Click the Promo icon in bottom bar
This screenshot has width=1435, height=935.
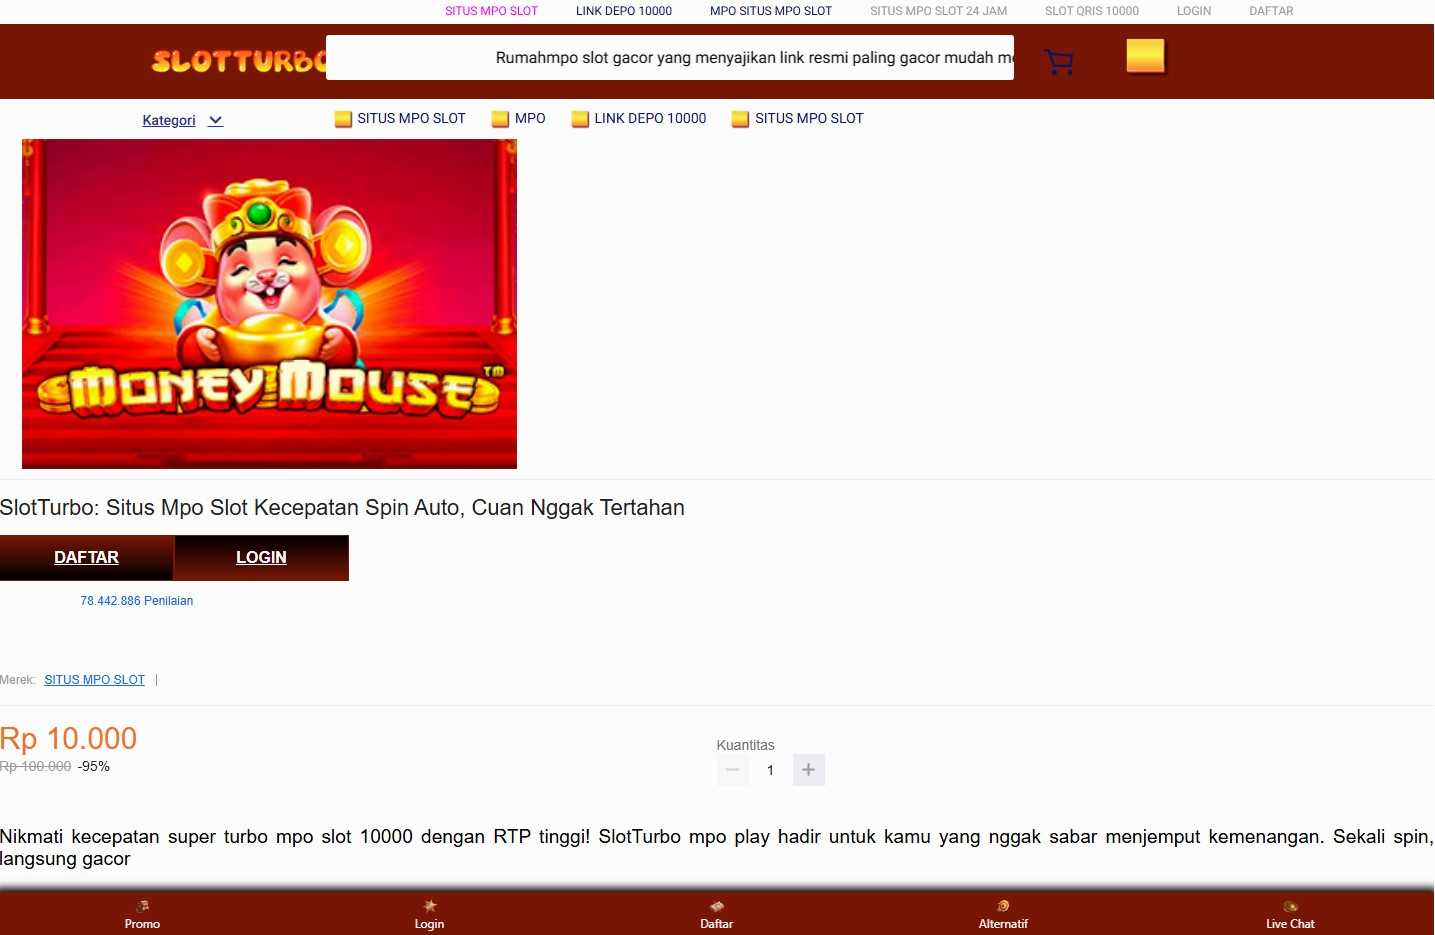(142, 906)
